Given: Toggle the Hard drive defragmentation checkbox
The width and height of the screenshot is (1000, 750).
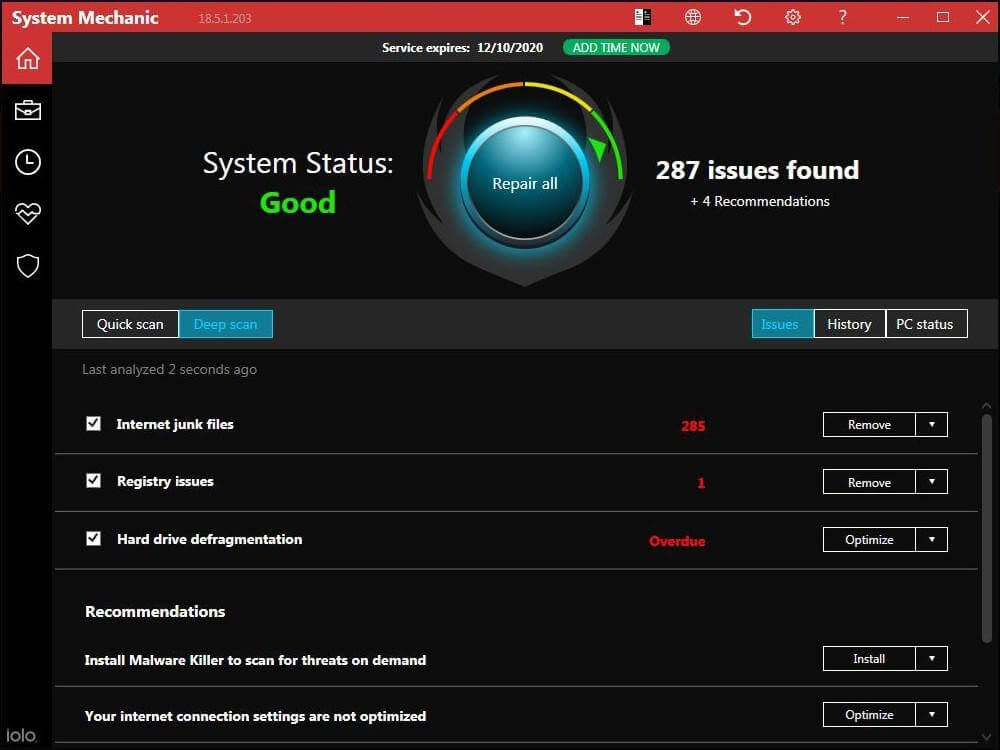Looking at the screenshot, I should (x=93, y=538).
